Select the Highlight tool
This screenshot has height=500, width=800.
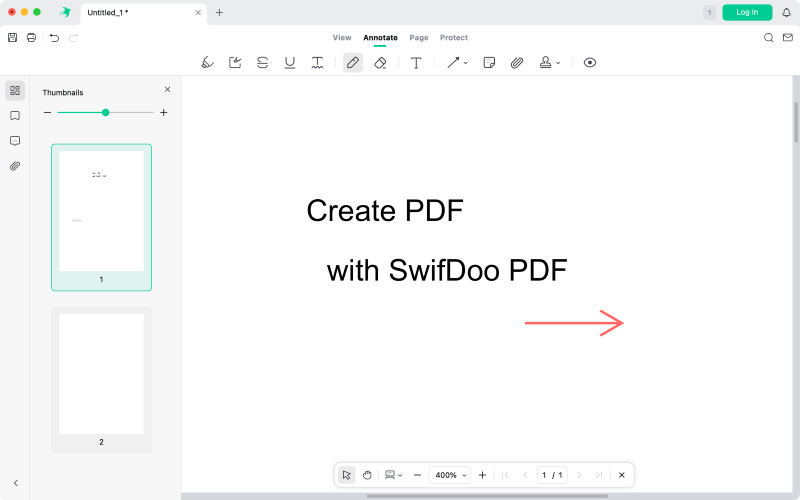click(x=207, y=62)
